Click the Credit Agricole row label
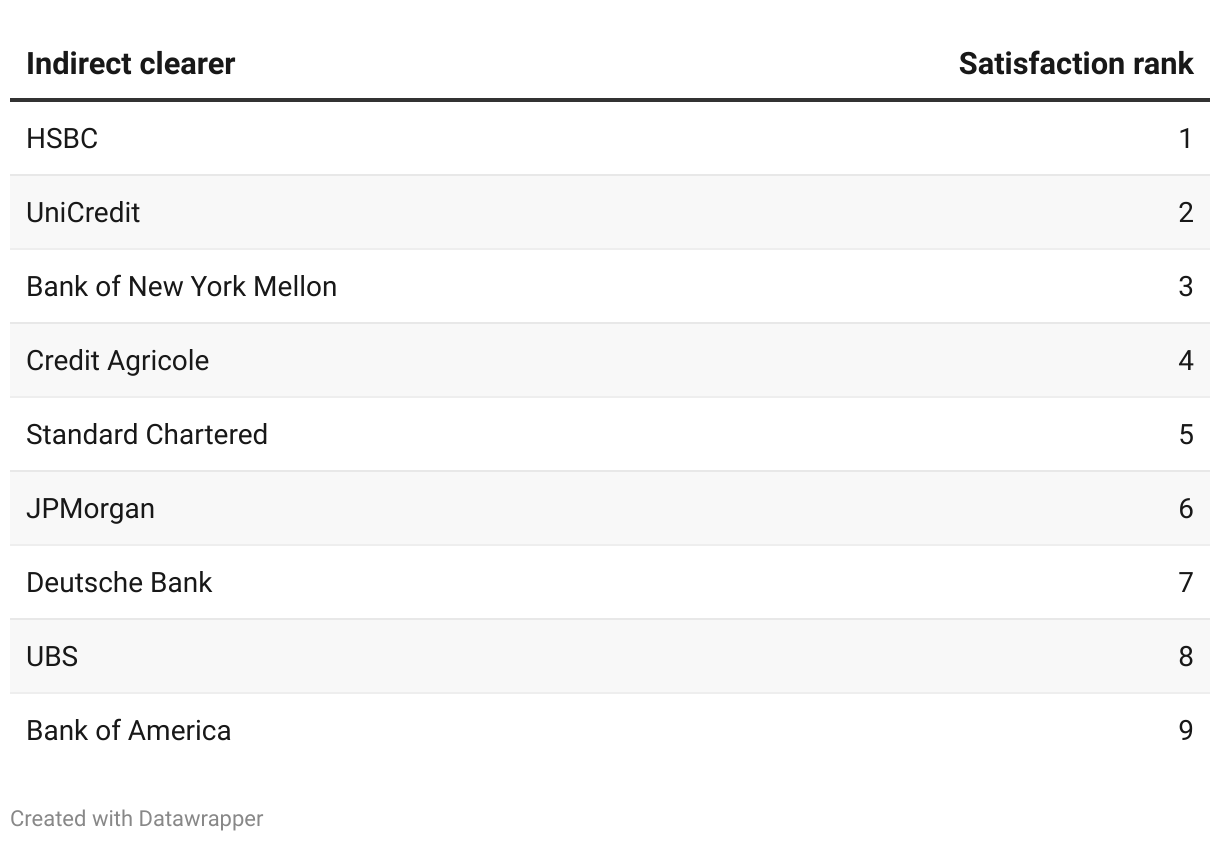1220x842 pixels. point(117,360)
